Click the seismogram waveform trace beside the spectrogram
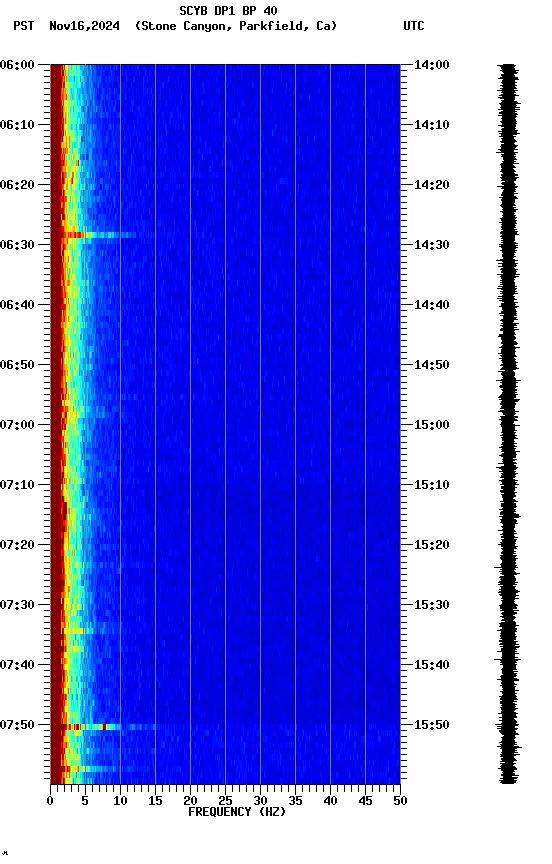This screenshot has height=864, width=552. (x=508, y=424)
